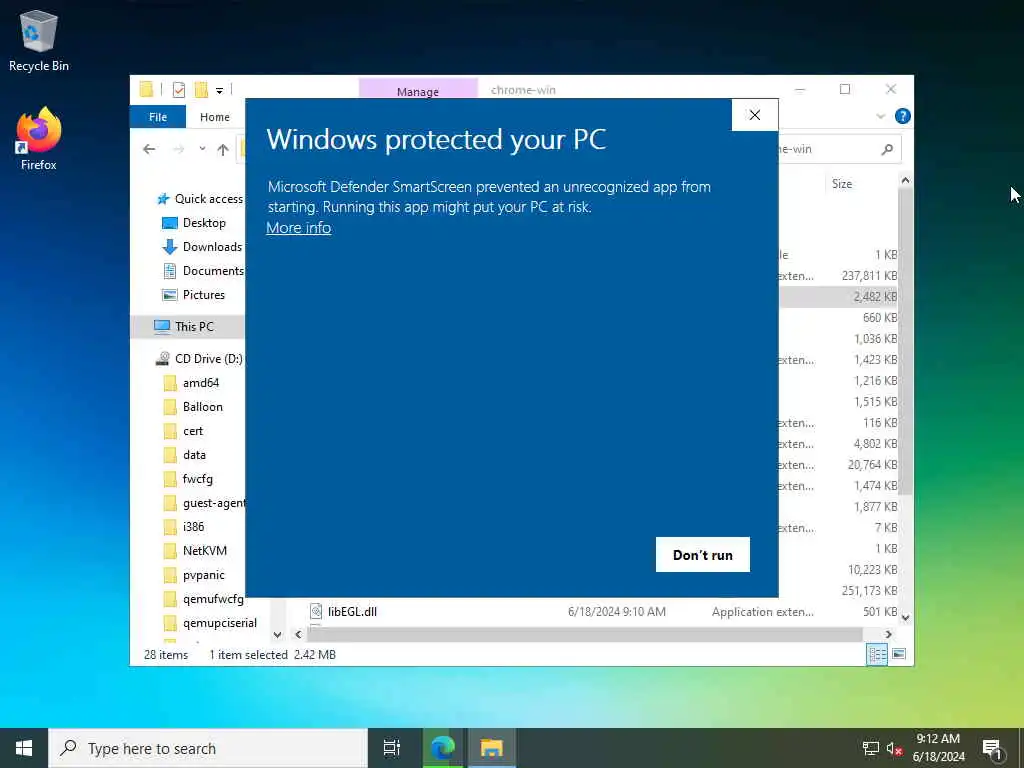Viewport: 1024px width, 768px height.
Task: Click File Explorer taskbar icon
Action: [x=492, y=748]
